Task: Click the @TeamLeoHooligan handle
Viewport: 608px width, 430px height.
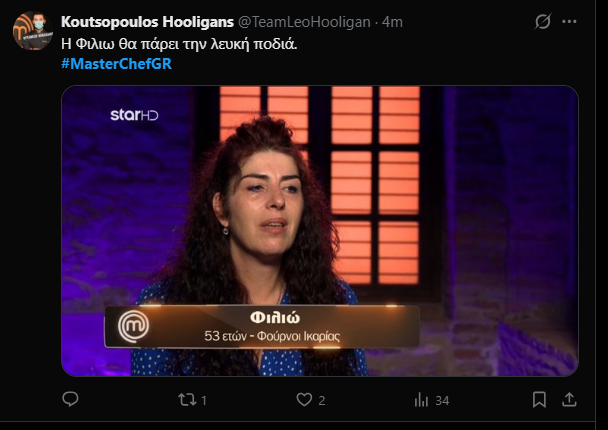Action: pos(304,22)
